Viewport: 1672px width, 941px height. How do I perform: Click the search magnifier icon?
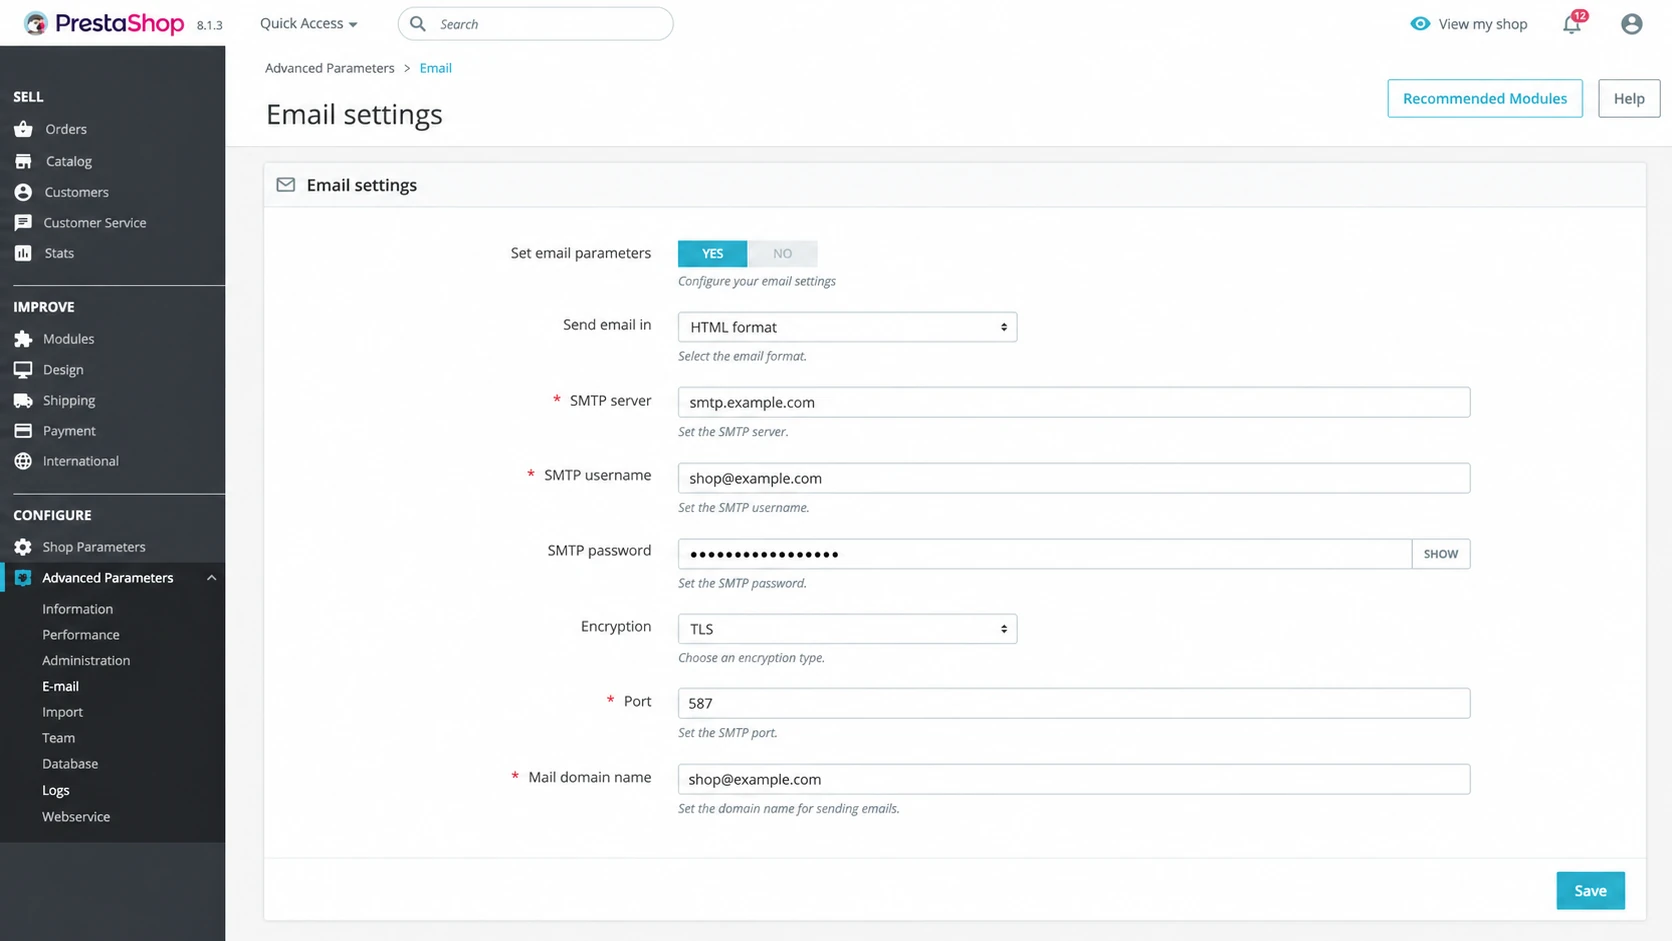pos(418,24)
